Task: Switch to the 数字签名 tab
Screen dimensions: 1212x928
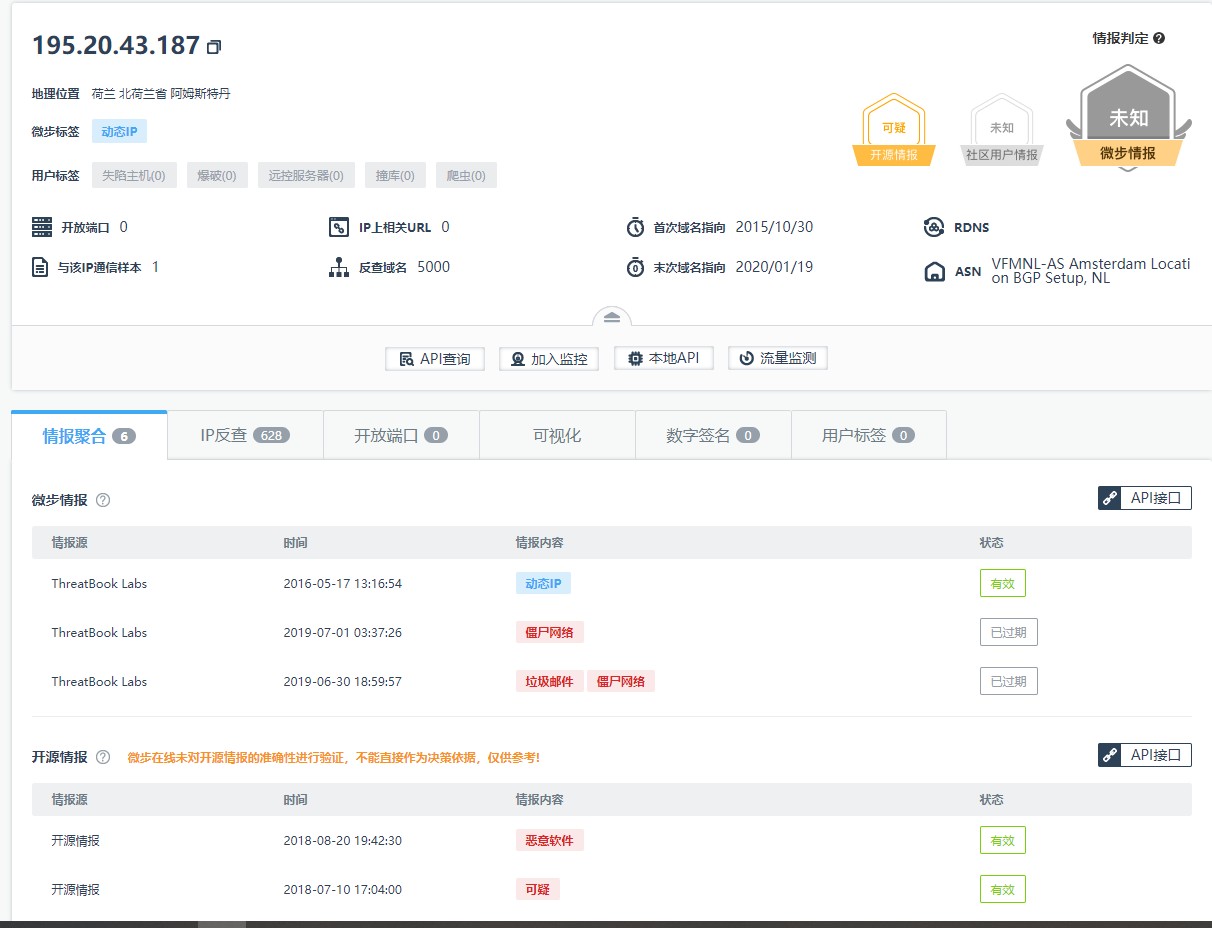Action: pyautogui.click(x=713, y=436)
